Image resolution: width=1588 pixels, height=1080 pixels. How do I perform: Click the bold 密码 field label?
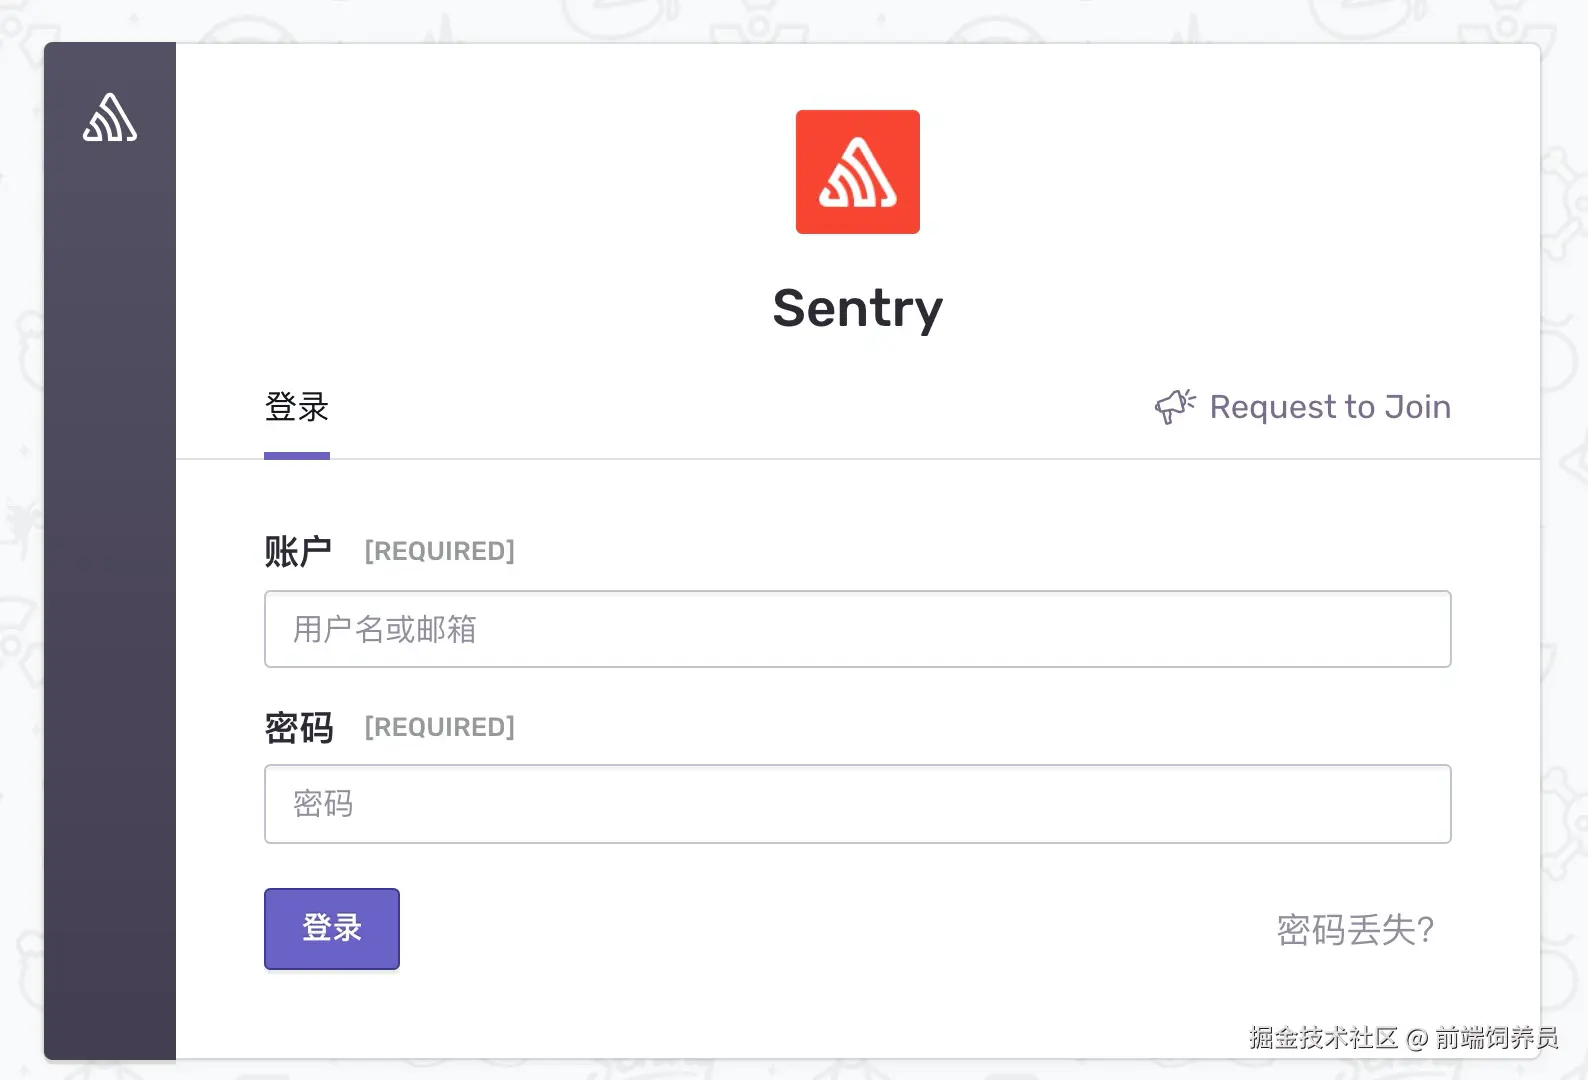pyautogui.click(x=298, y=727)
